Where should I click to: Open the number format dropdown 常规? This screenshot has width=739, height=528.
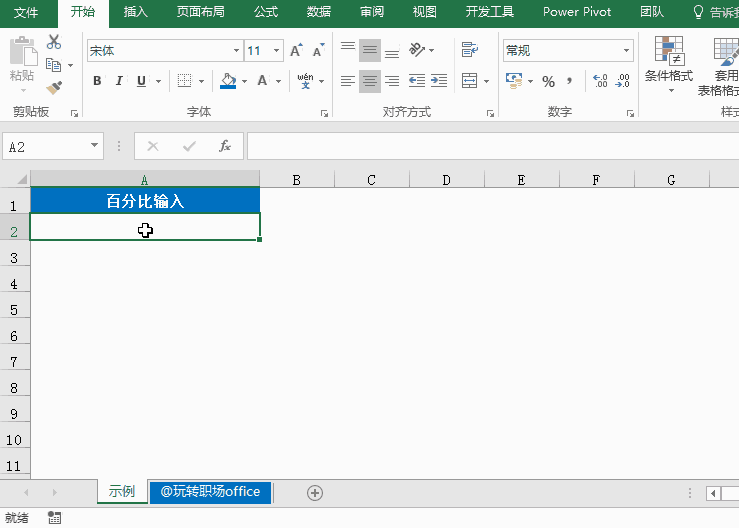point(627,50)
